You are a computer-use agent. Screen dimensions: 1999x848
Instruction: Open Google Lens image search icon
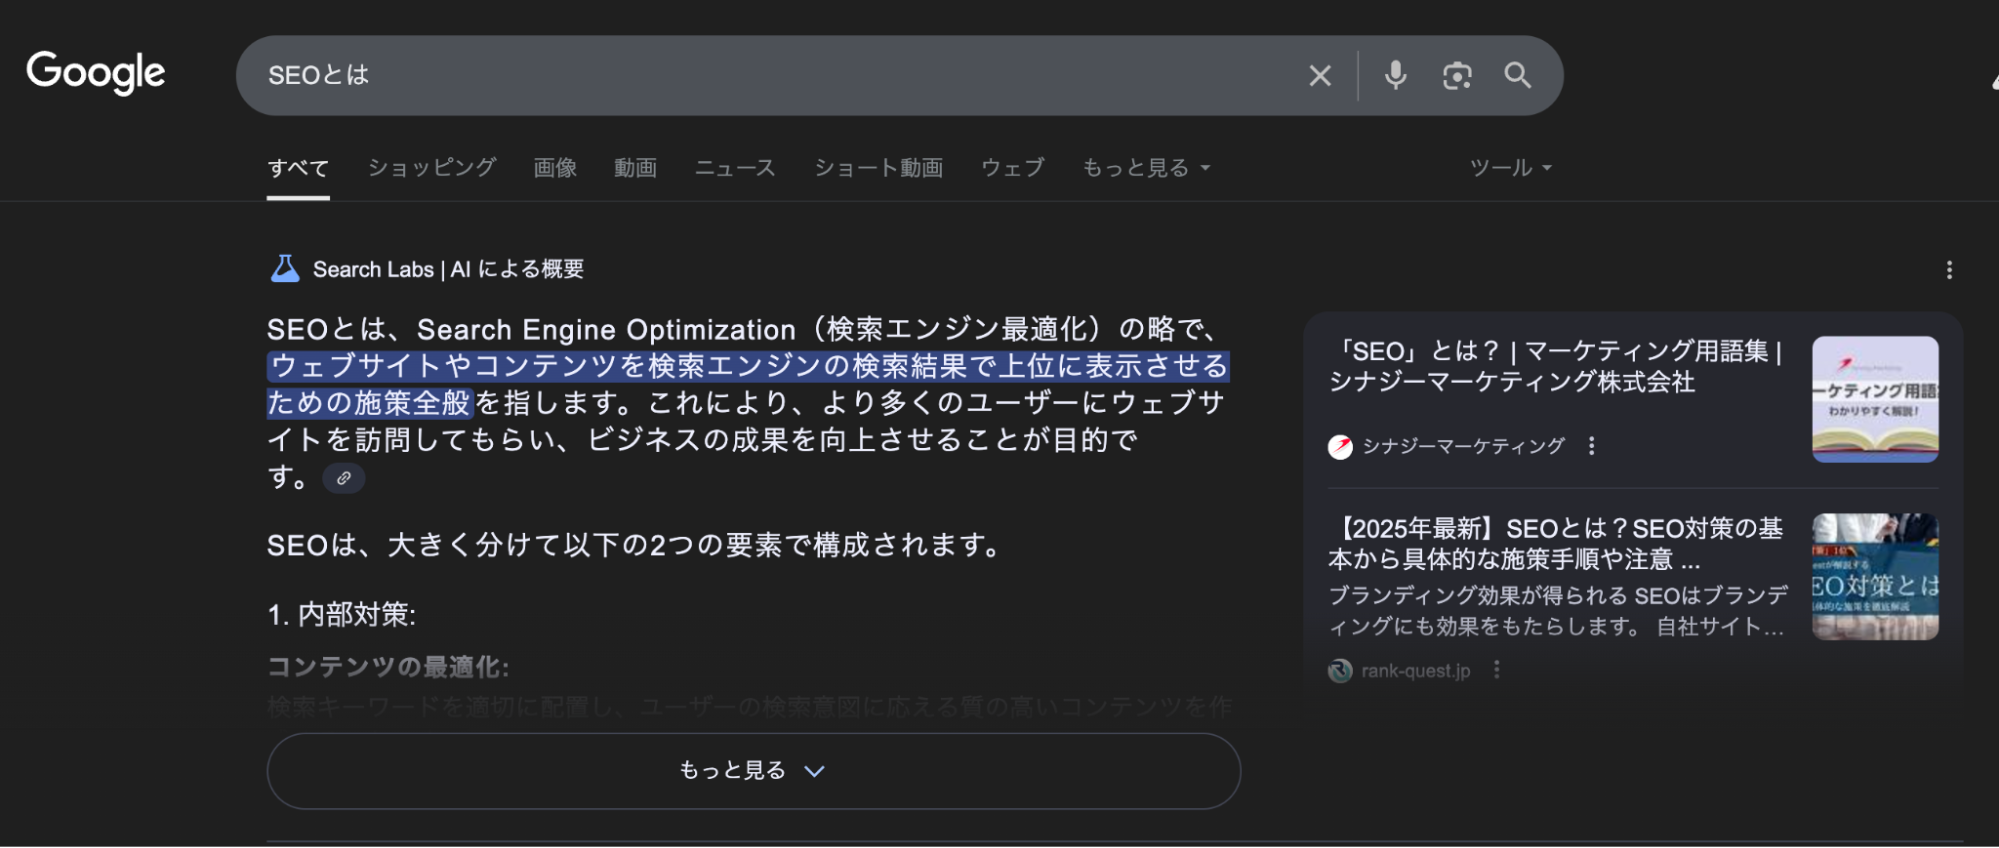1457,75
